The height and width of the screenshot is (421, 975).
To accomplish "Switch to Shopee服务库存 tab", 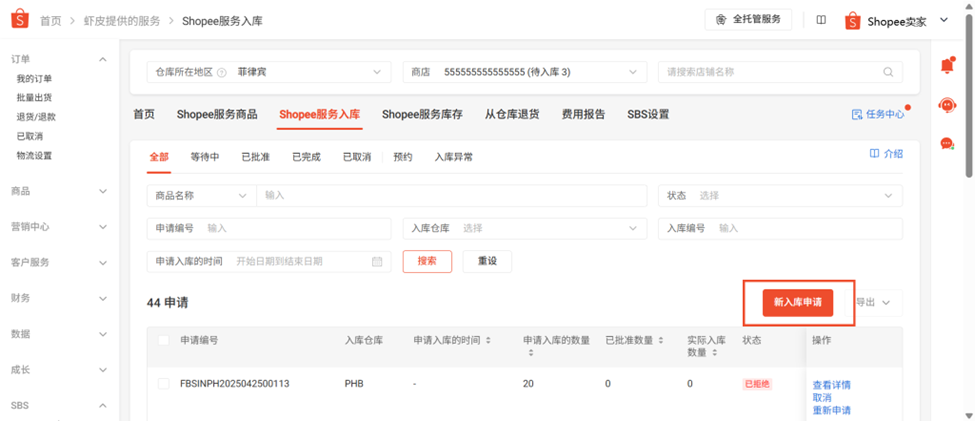I will coord(422,114).
